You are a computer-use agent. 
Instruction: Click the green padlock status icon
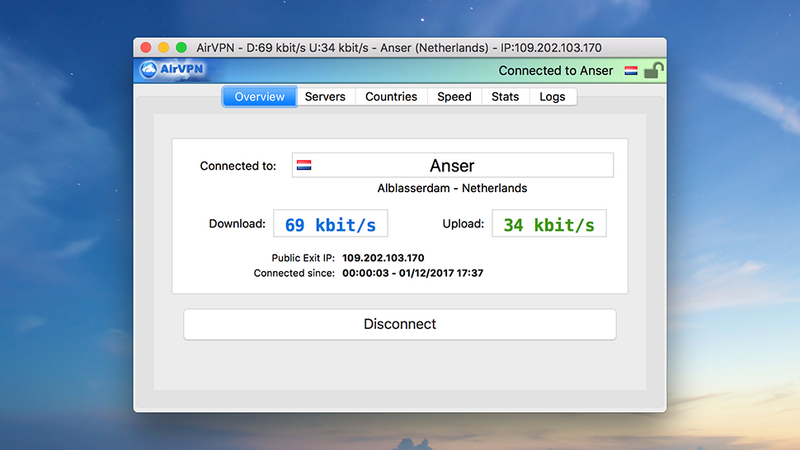pos(654,70)
